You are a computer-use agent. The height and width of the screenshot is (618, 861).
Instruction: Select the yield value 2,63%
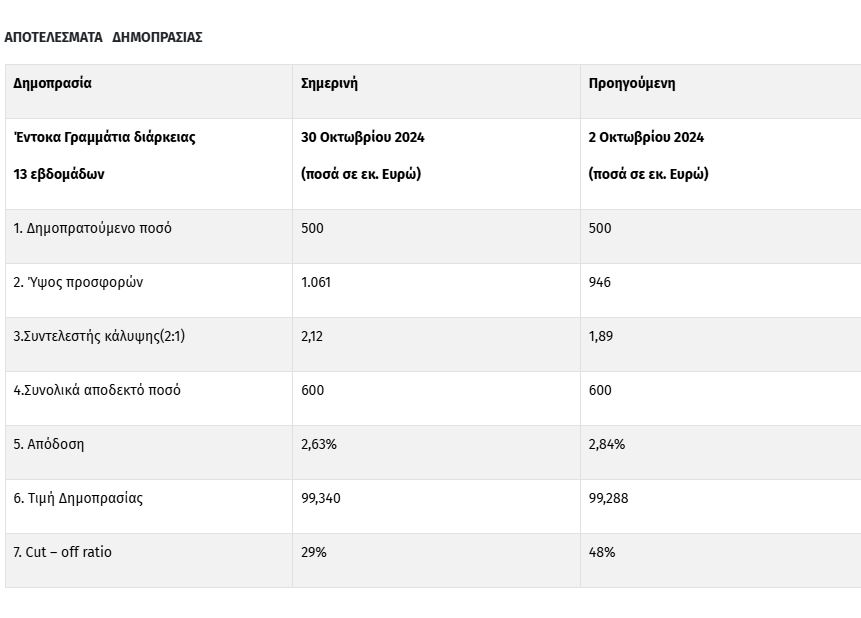tap(319, 444)
